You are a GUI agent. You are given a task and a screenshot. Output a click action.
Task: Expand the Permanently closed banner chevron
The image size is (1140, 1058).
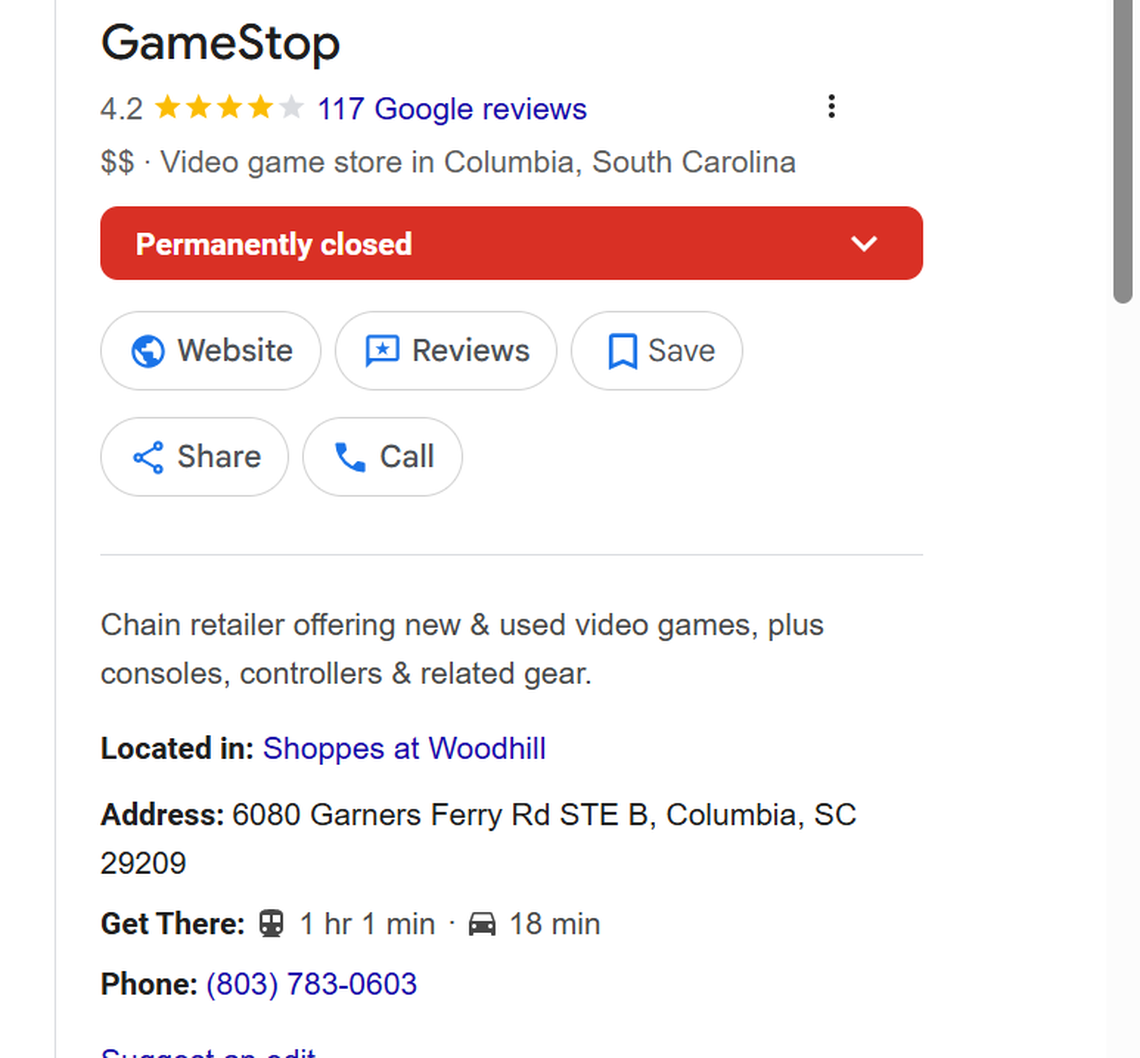pyautogui.click(x=865, y=243)
